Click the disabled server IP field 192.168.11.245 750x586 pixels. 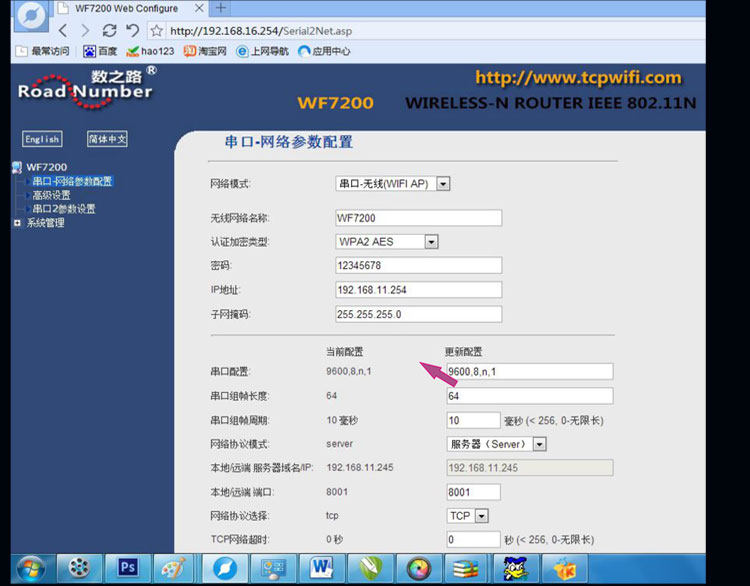click(x=529, y=467)
